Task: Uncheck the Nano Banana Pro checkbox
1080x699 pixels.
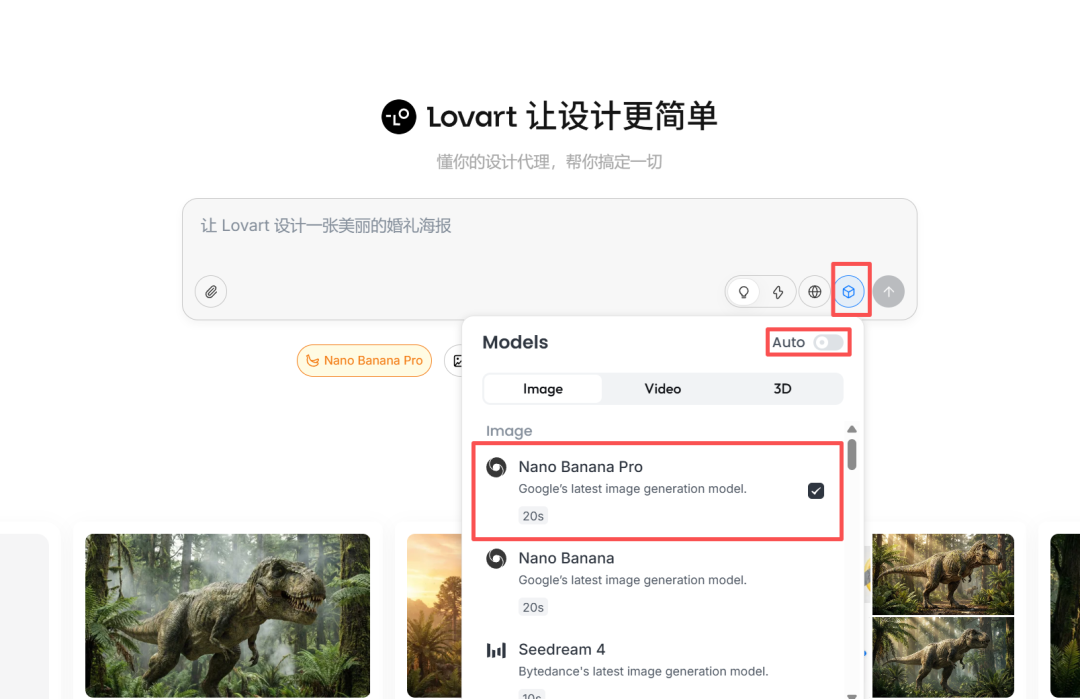Action: tap(816, 490)
